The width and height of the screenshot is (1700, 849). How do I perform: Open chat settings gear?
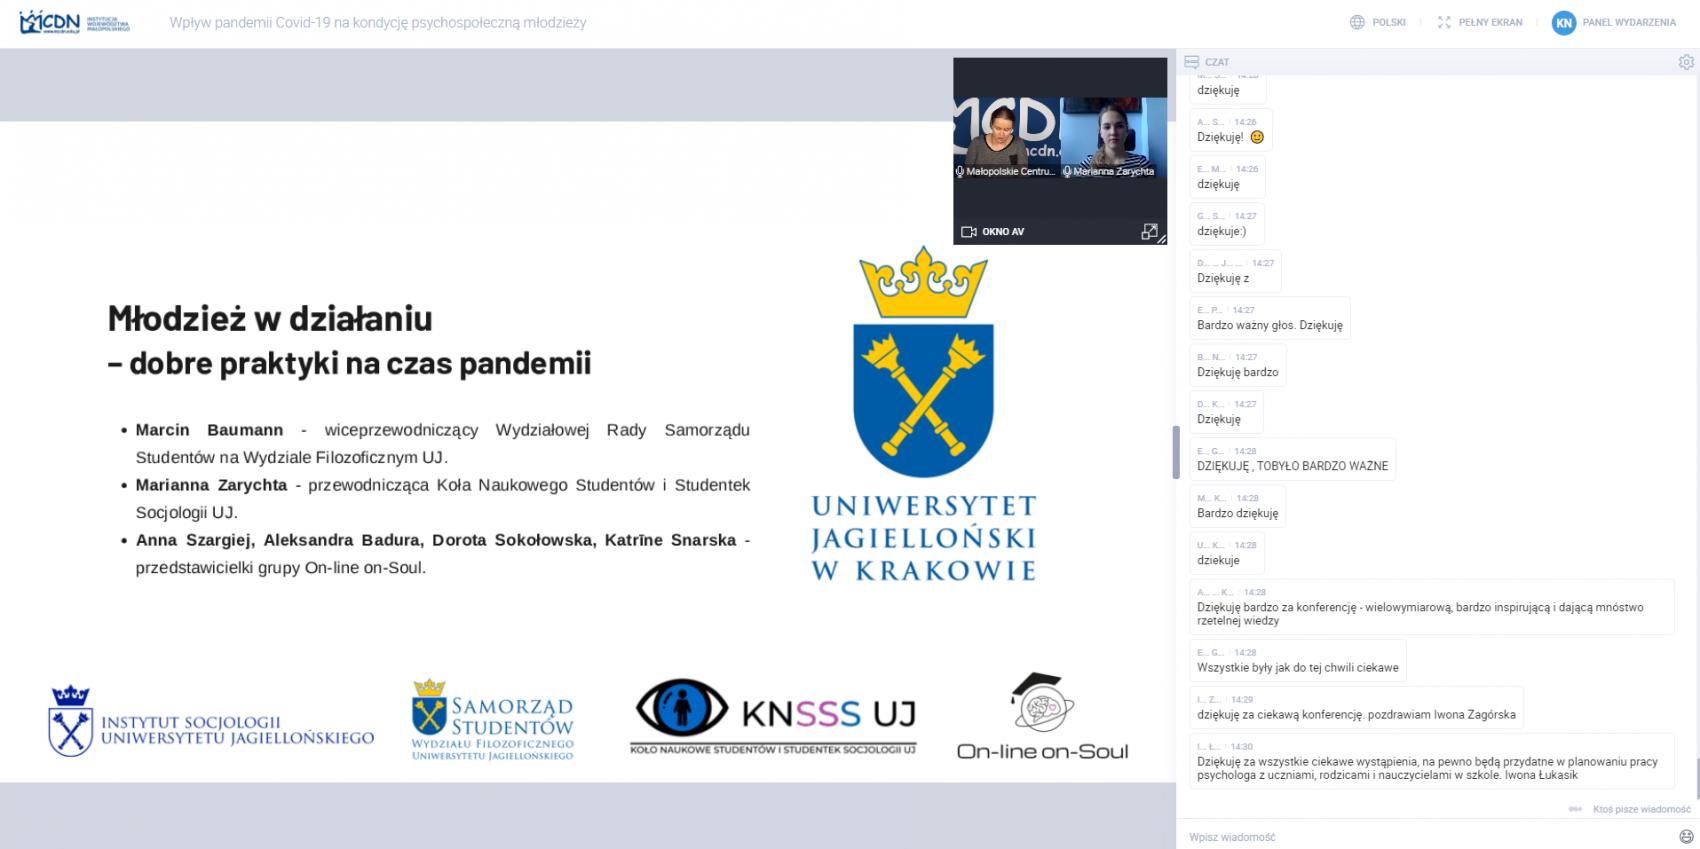1686,62
